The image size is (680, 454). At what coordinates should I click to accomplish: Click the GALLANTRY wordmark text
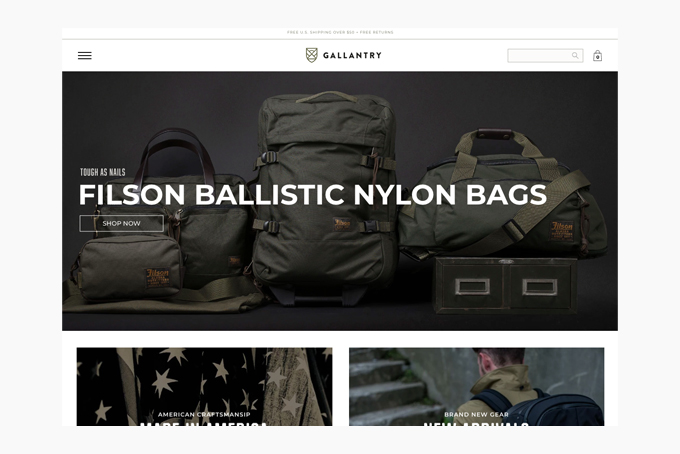point(352,56)
